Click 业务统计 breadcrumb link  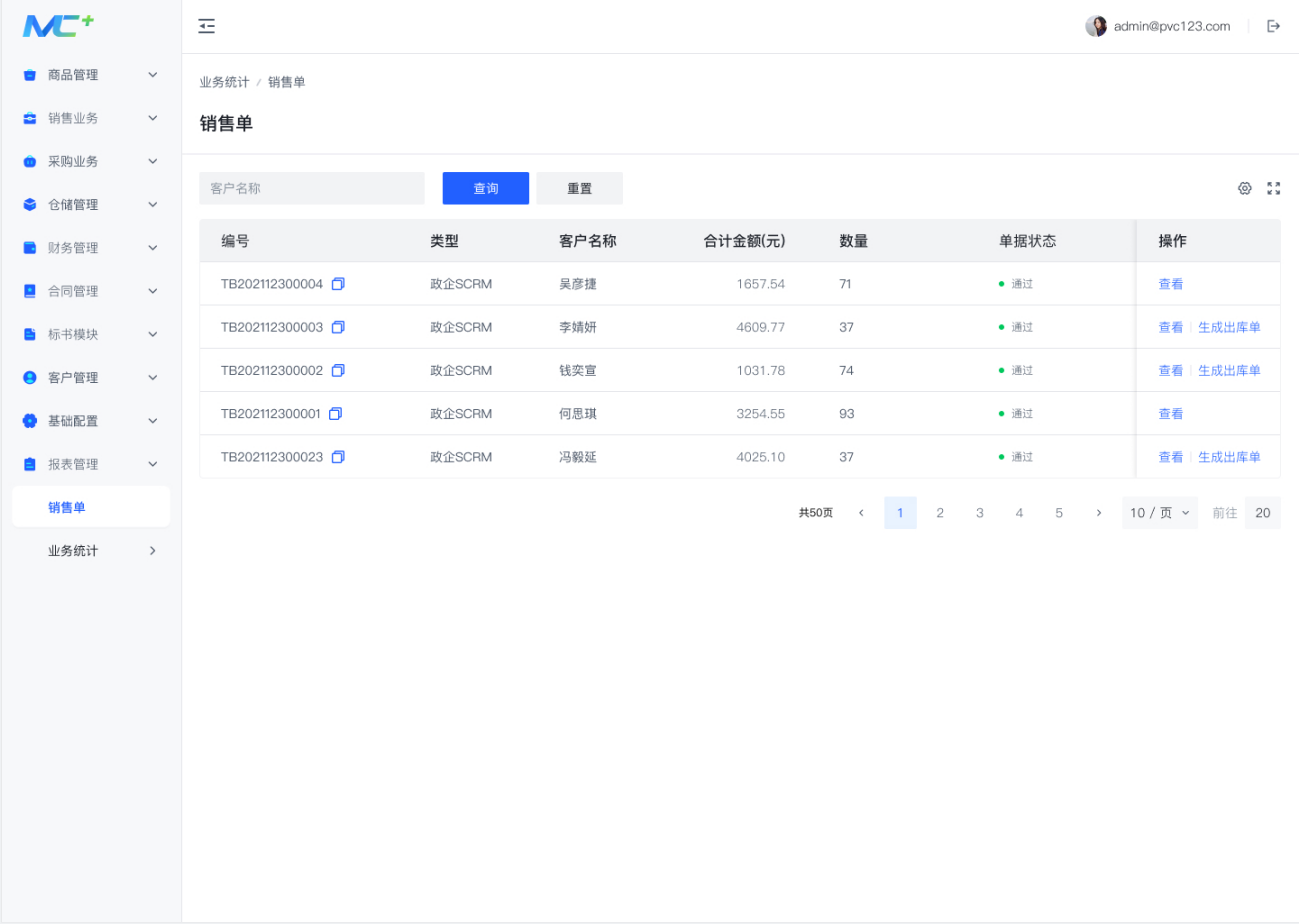coord(224,82)
